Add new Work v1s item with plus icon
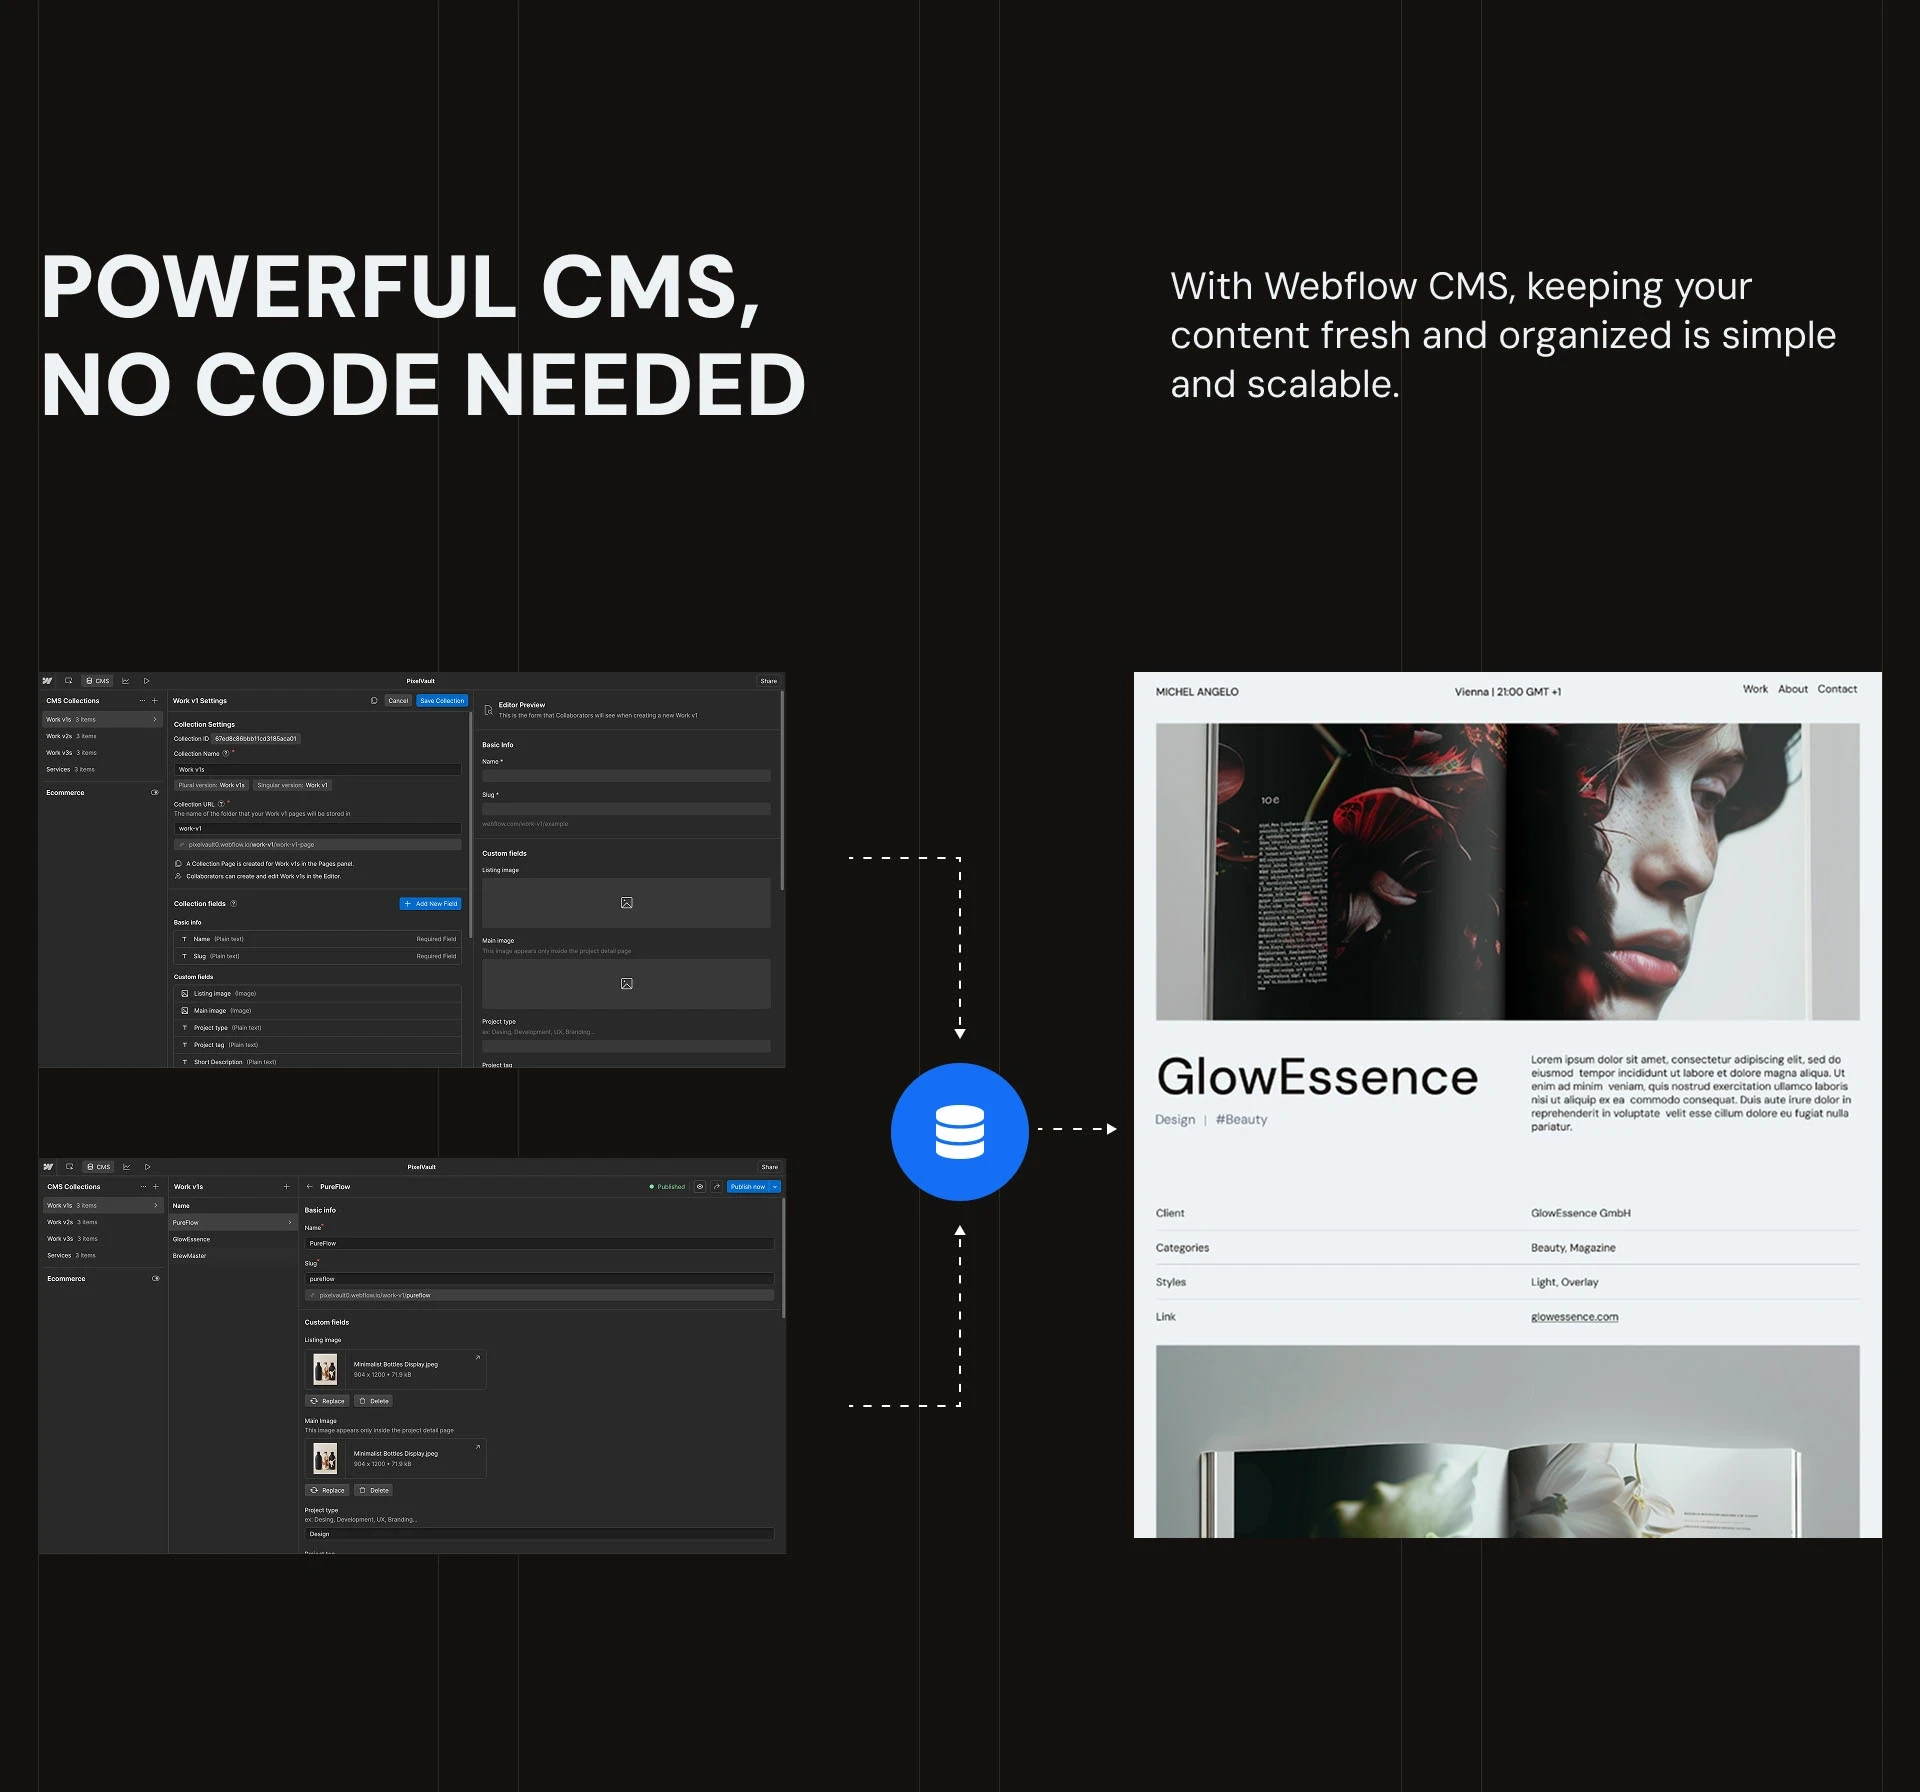 [286, 1187]
